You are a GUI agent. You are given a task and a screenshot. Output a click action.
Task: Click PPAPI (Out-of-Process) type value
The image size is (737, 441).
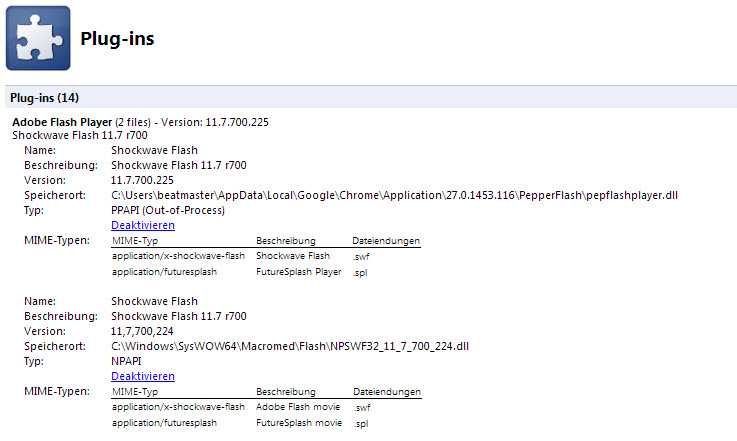click(x=168, y=210)
